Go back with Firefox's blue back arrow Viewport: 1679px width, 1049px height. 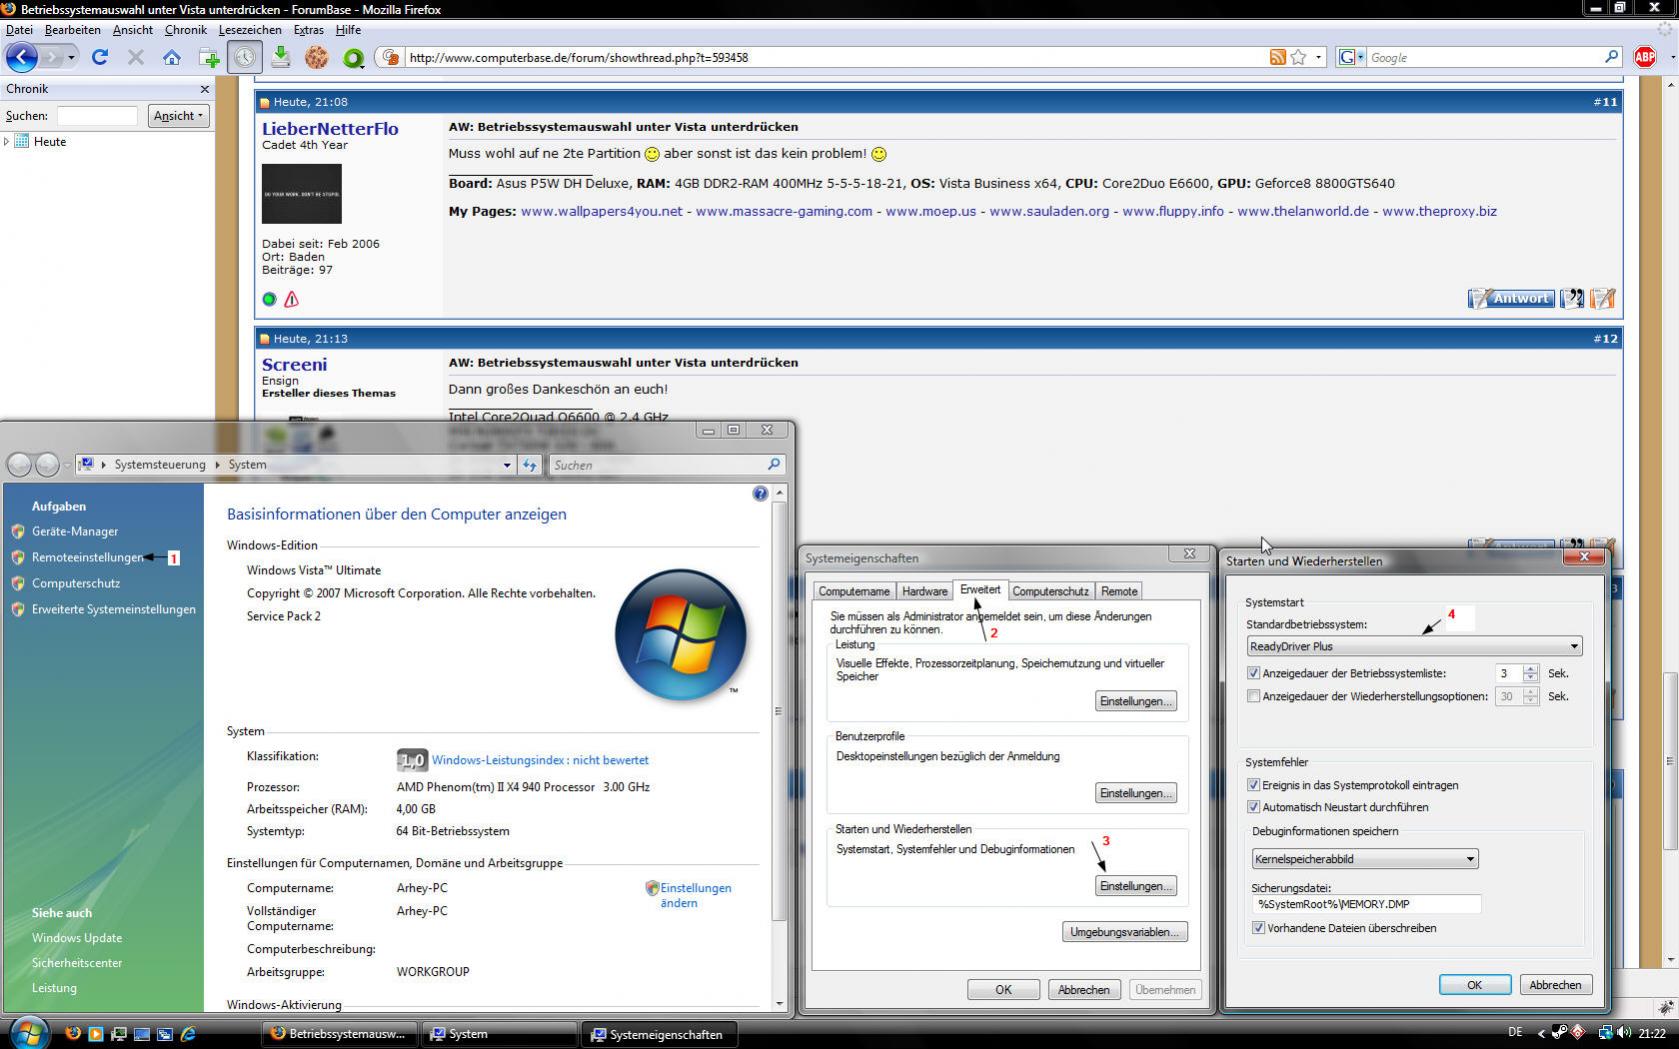[22, 57]
